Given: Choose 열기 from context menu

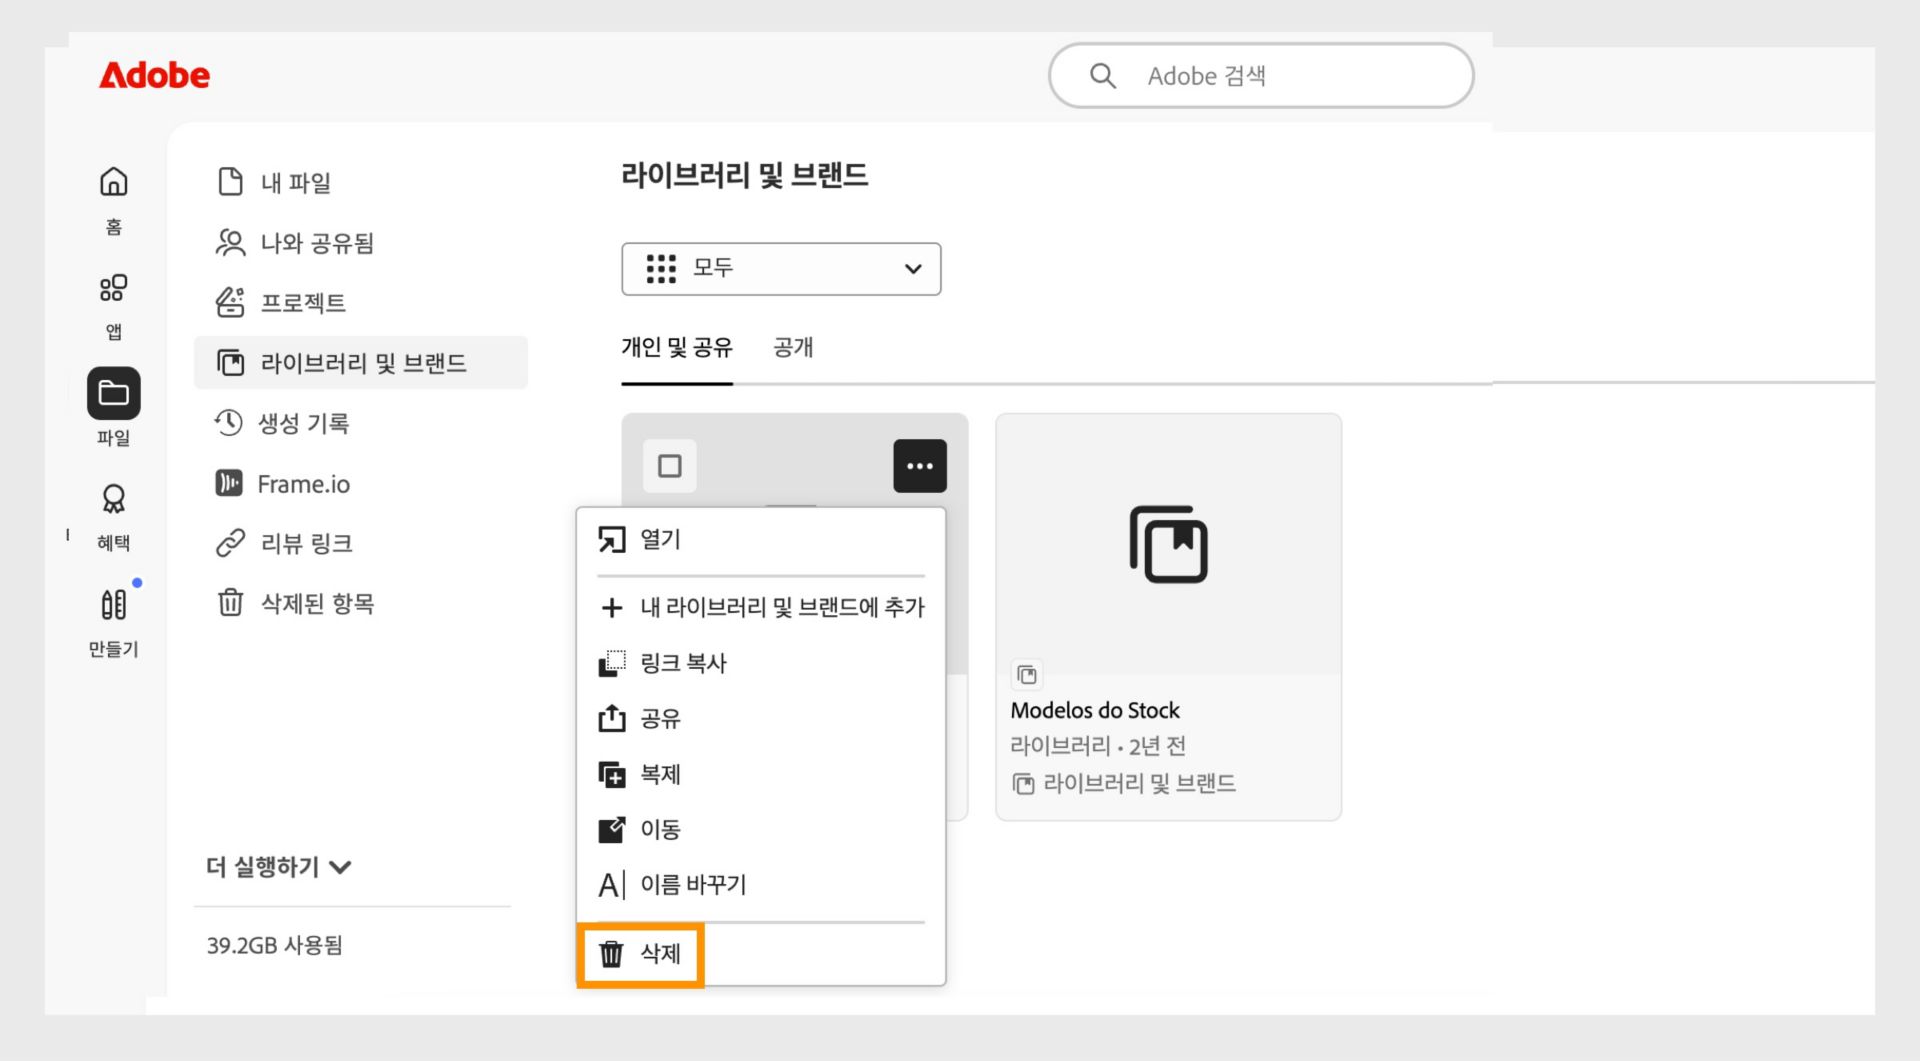Looking at the screenshot, I should [761, 540].
